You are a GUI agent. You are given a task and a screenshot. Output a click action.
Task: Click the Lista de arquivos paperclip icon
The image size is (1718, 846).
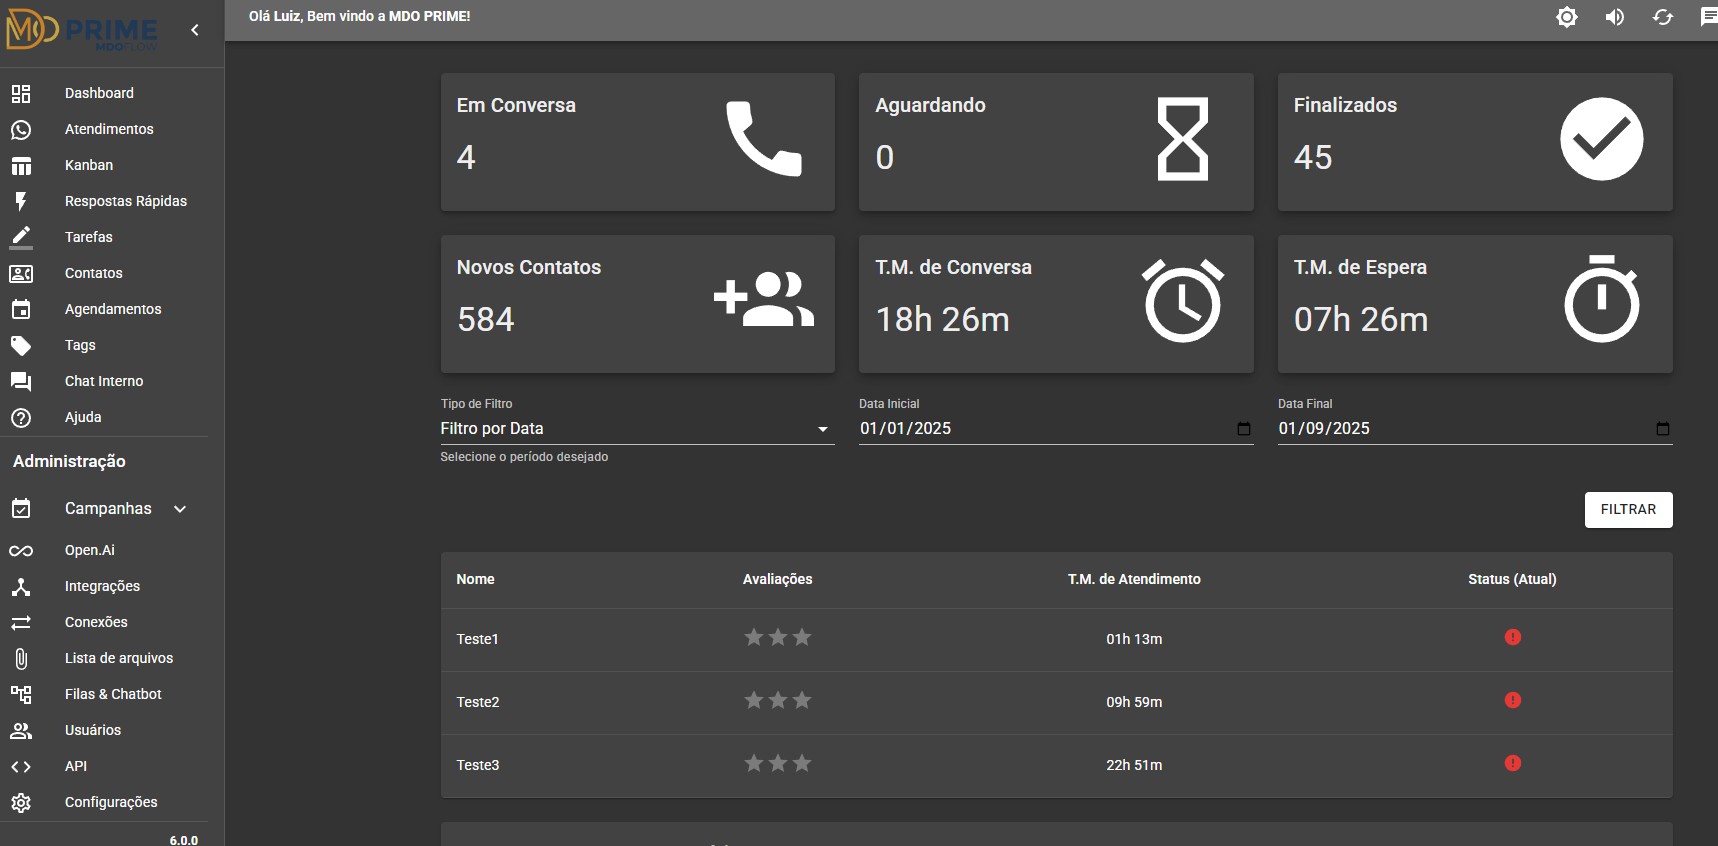pos(21,659)
